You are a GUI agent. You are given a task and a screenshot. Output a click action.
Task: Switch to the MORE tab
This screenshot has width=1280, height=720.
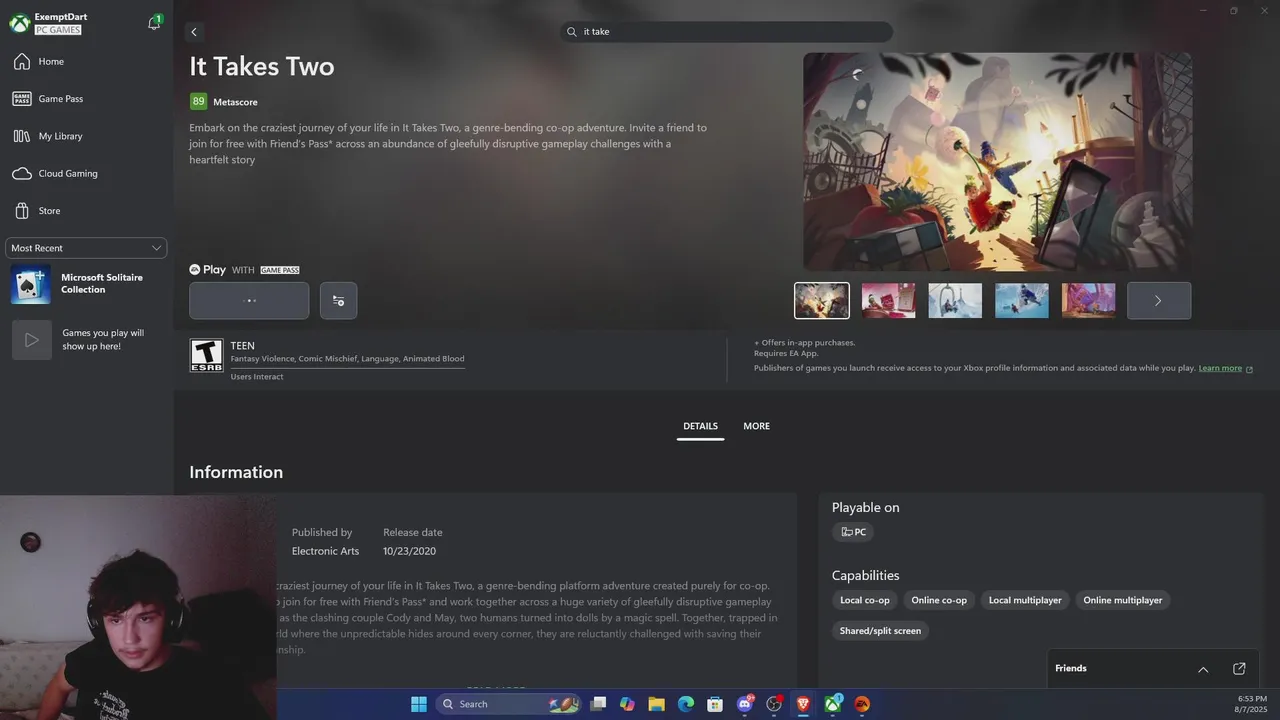pos(756,426)
